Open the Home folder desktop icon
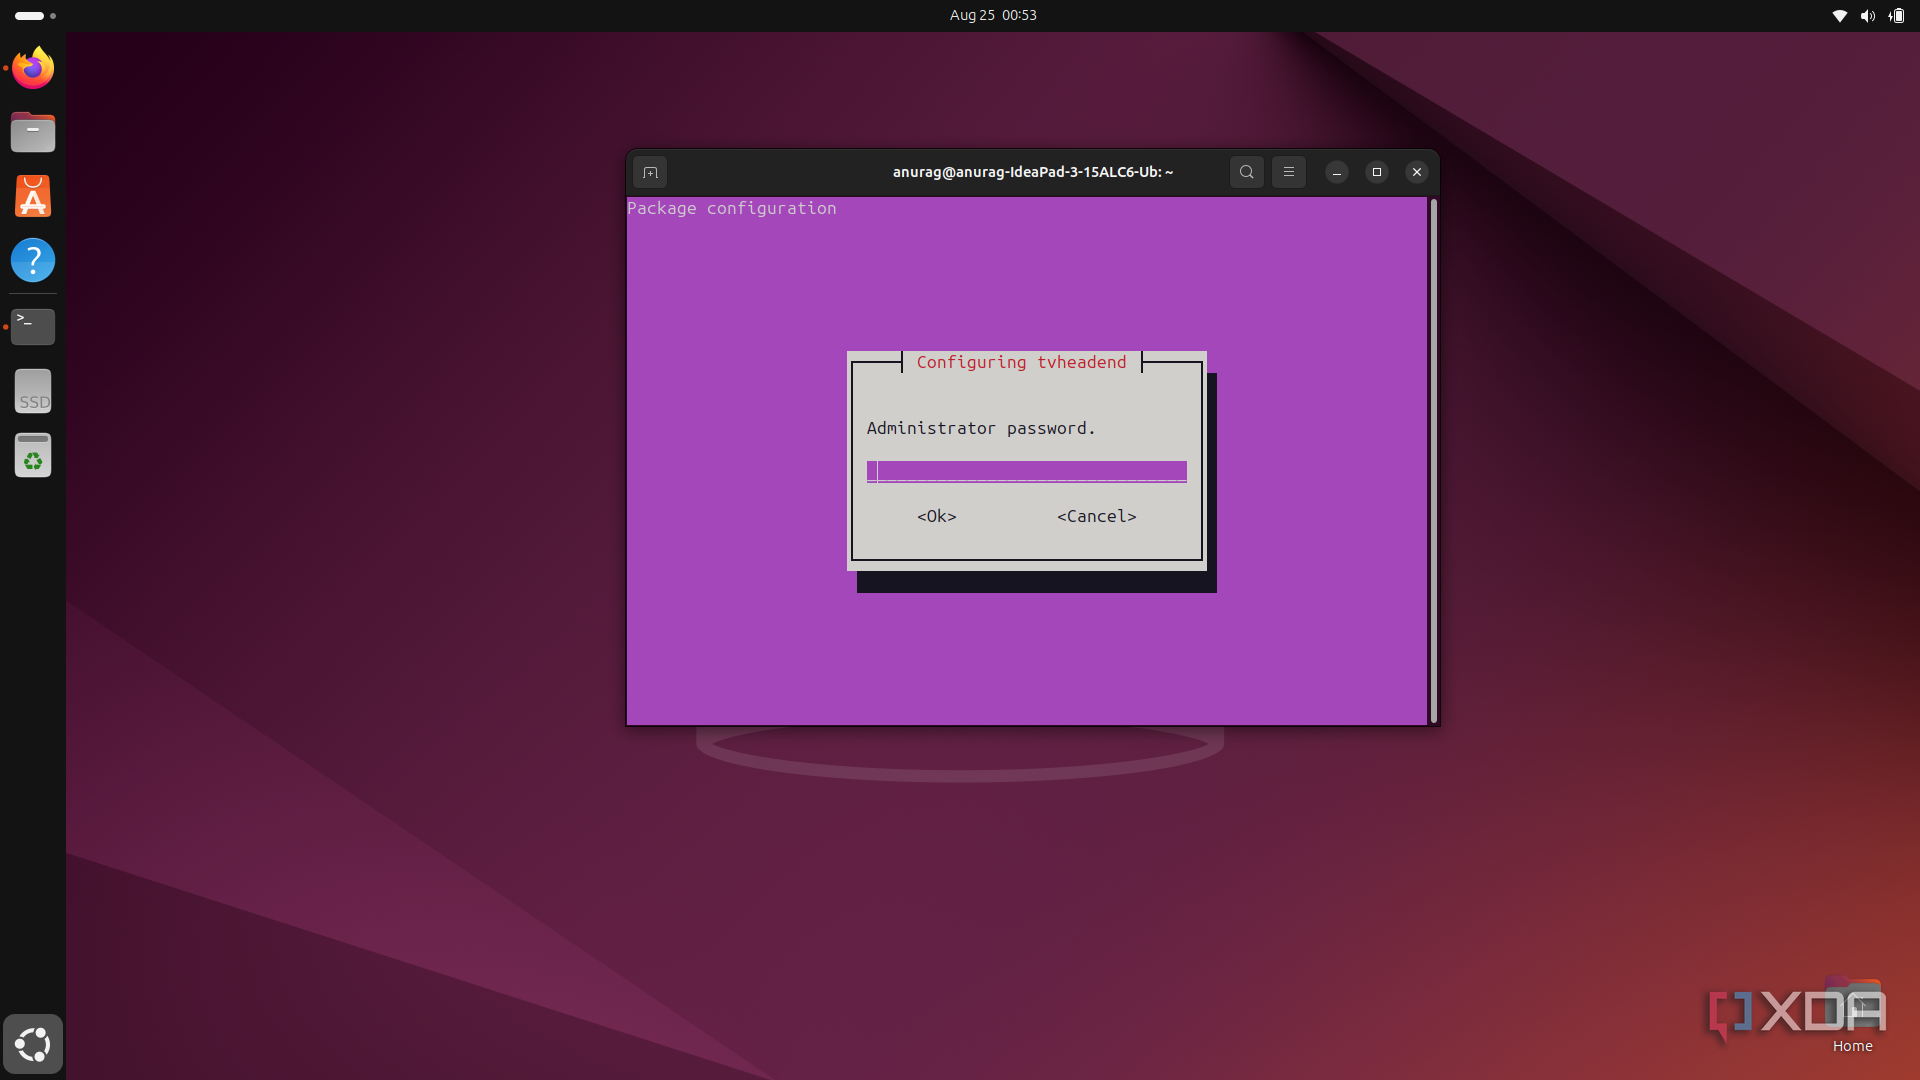Viewport: 1920px width, 1080px height. [x=1853, y=1015]
